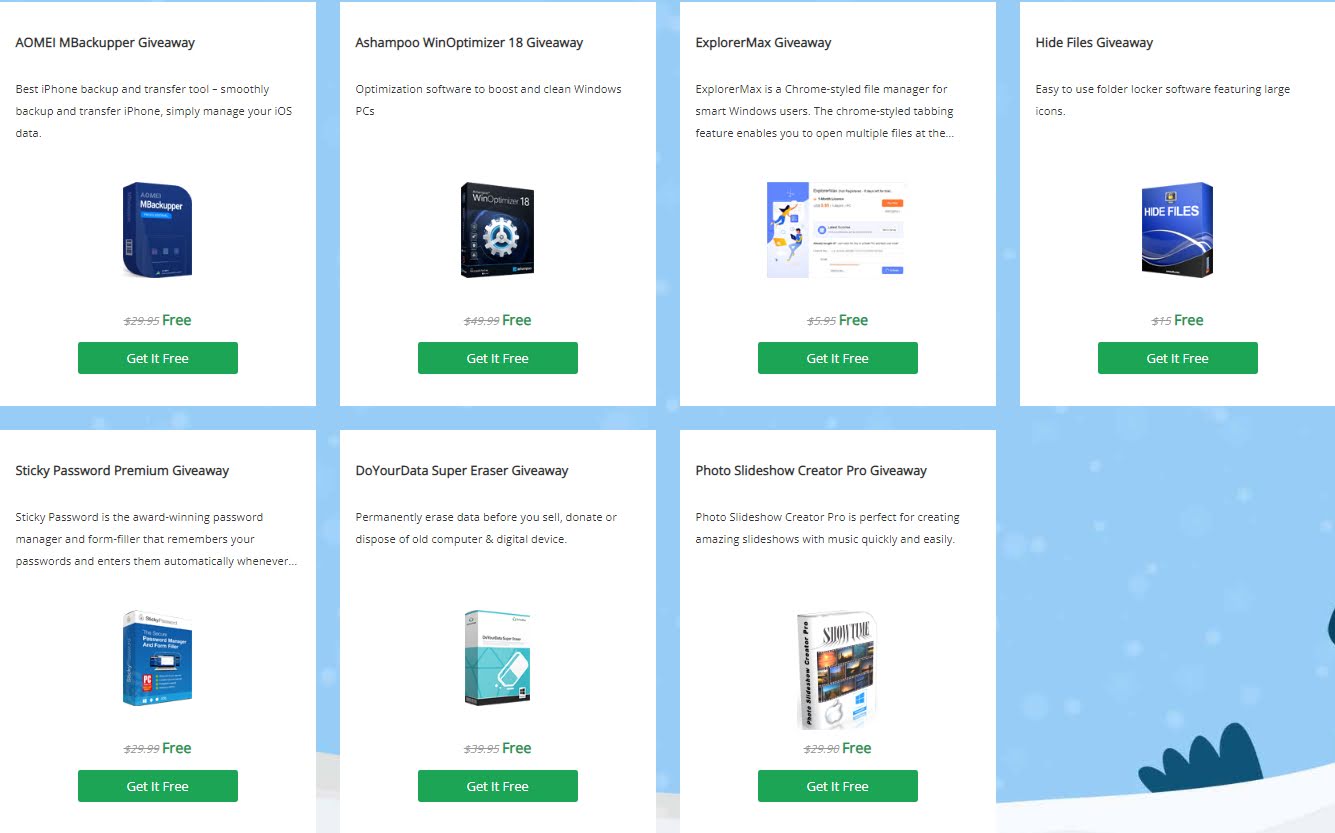Open the ExplorerMax screenshot image
Viewport: 1335px width, 833px height.
pos(837,230)
